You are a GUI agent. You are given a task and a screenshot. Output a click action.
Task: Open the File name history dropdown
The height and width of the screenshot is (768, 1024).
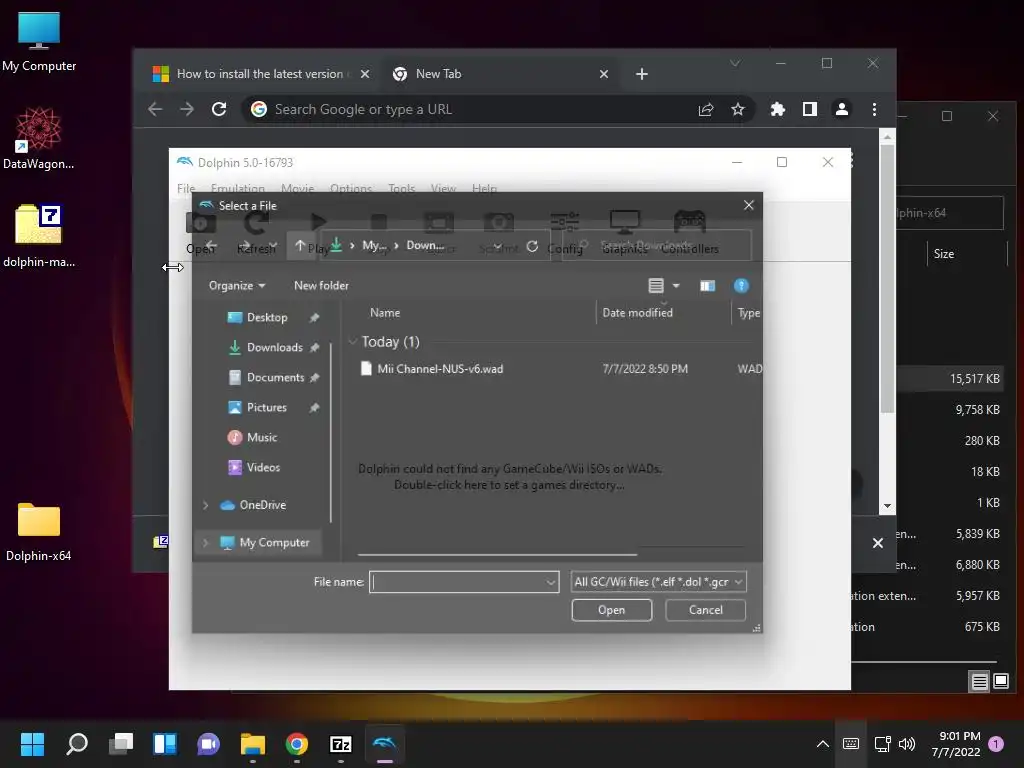(551, 582)
